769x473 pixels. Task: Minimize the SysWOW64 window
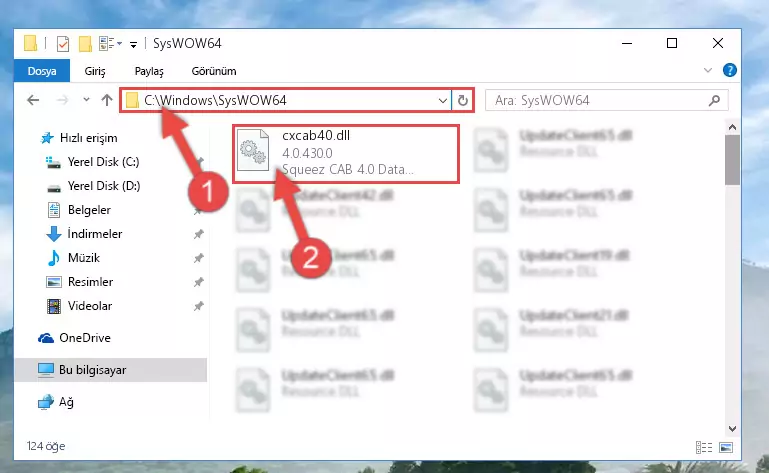tap(627, 43)
